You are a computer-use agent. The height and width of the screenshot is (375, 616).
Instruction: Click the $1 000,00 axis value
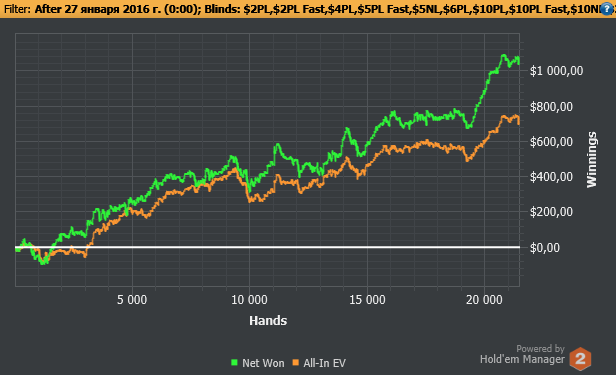556,71
